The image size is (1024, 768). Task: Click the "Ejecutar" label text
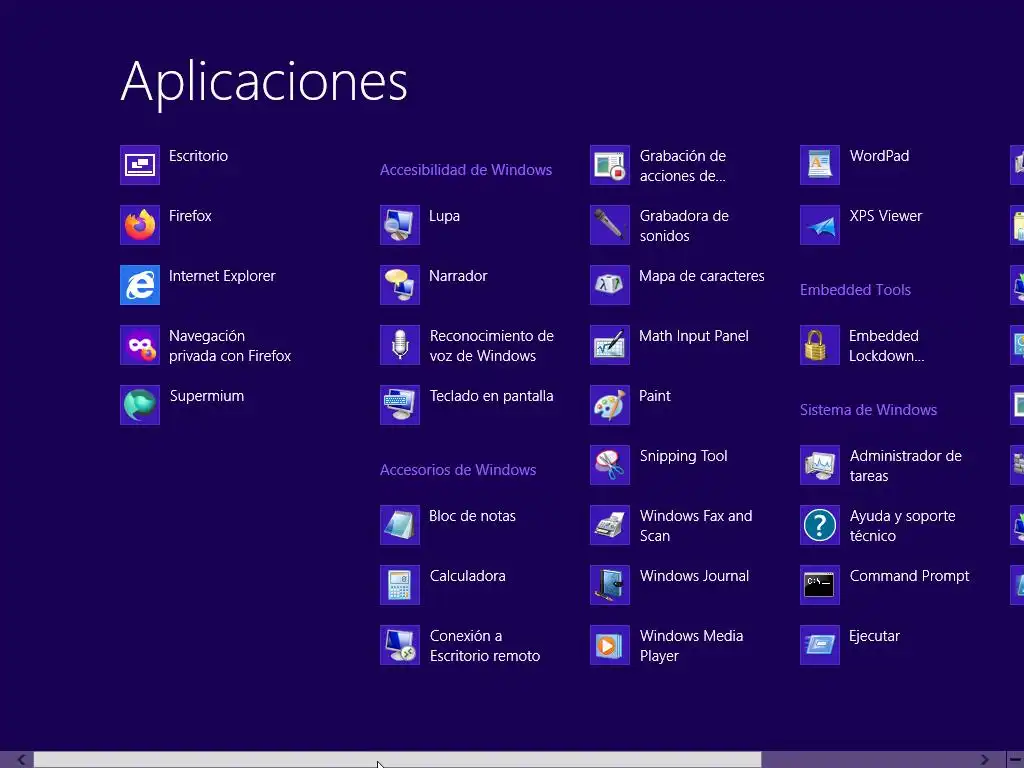pyautogui.click(x=874, y=637)
